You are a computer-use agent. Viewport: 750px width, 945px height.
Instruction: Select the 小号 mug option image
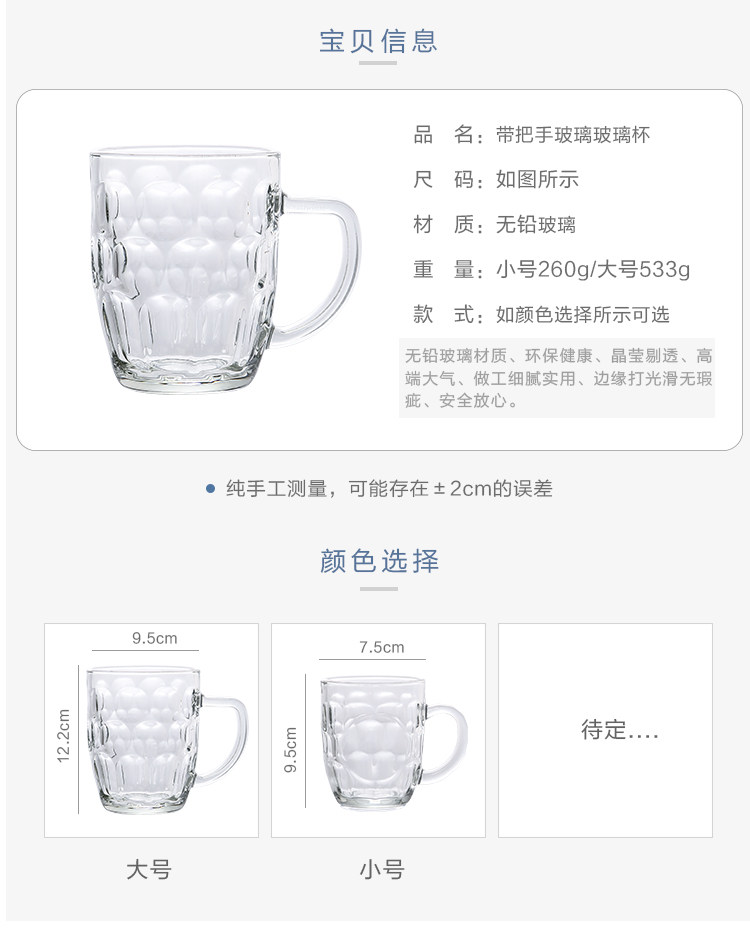click(378, 730)
